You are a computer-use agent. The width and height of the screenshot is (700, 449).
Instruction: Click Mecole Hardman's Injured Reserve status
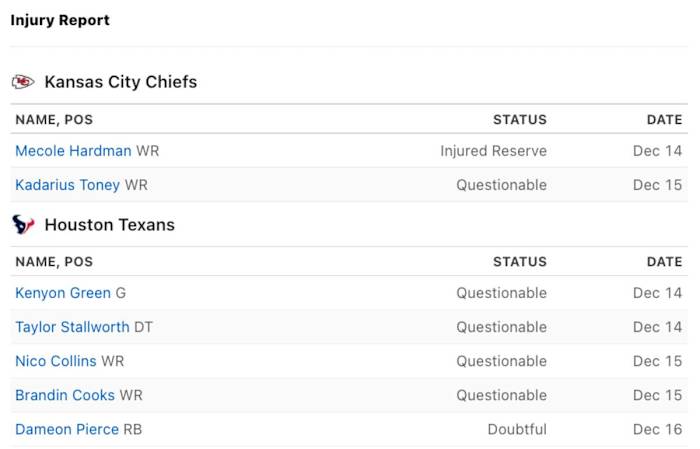click(493, 151)
